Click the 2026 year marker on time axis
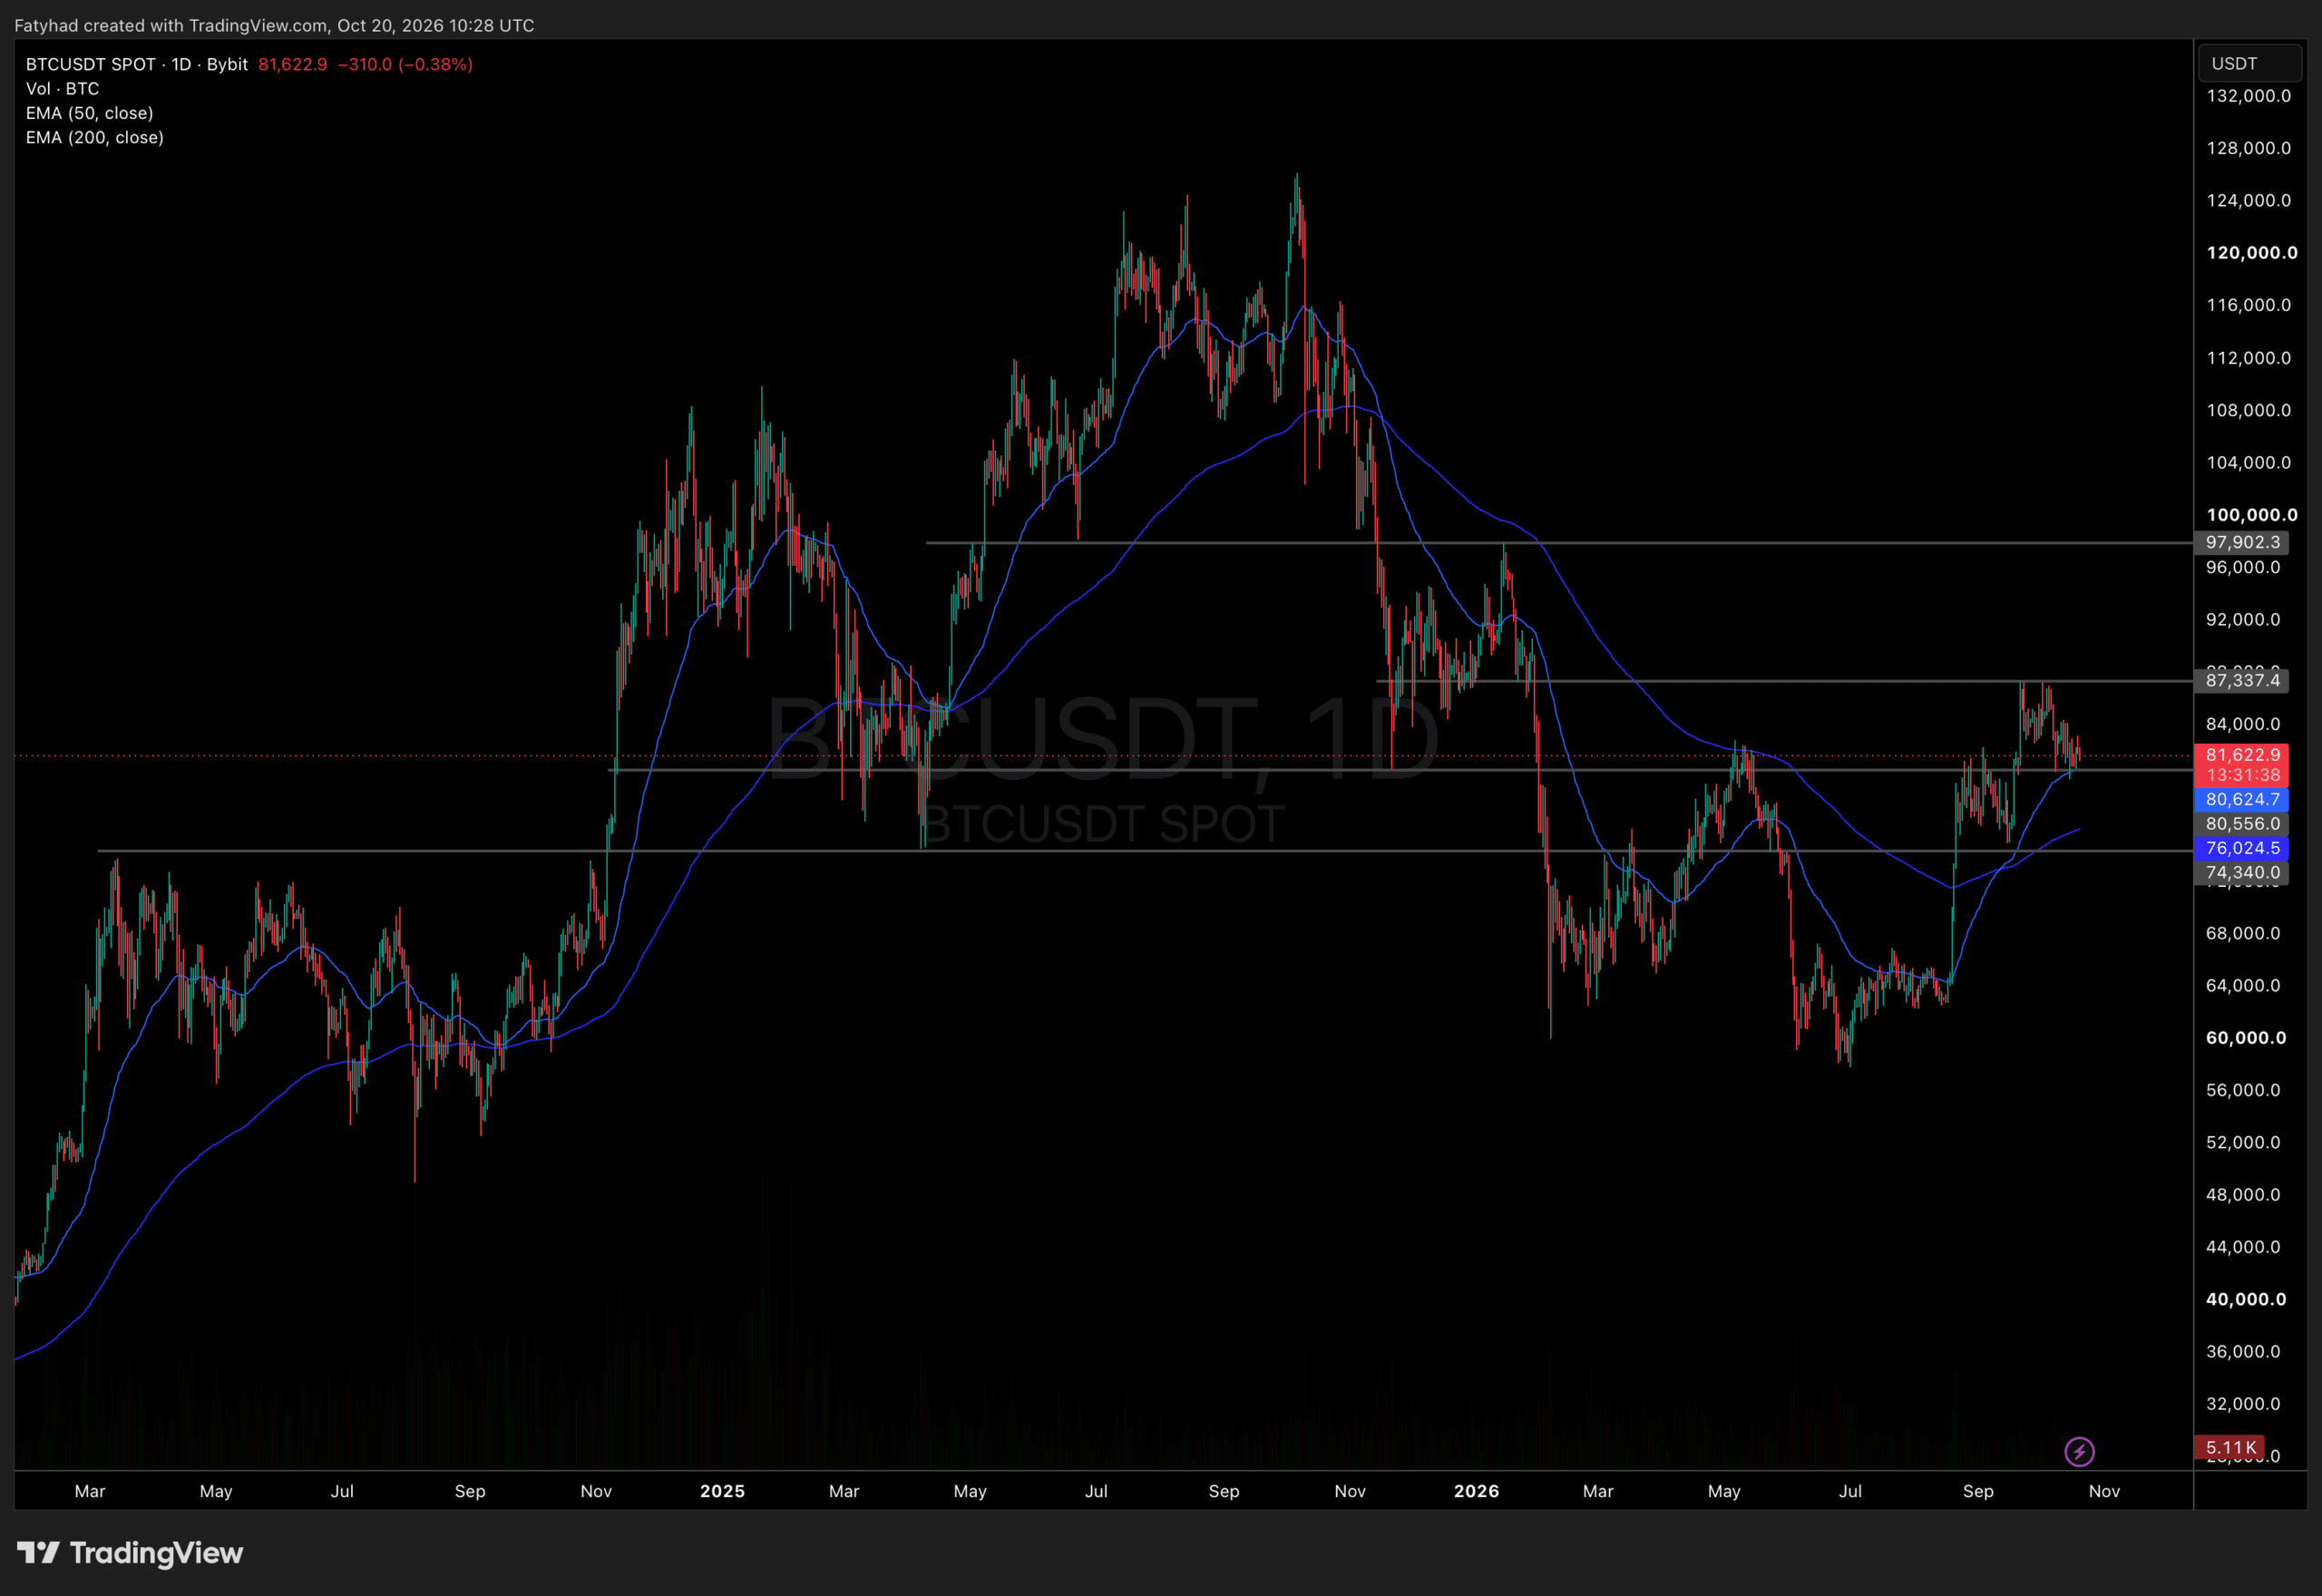The width and height of the screenshot is (2322, 1596). pos(1476,1491)
